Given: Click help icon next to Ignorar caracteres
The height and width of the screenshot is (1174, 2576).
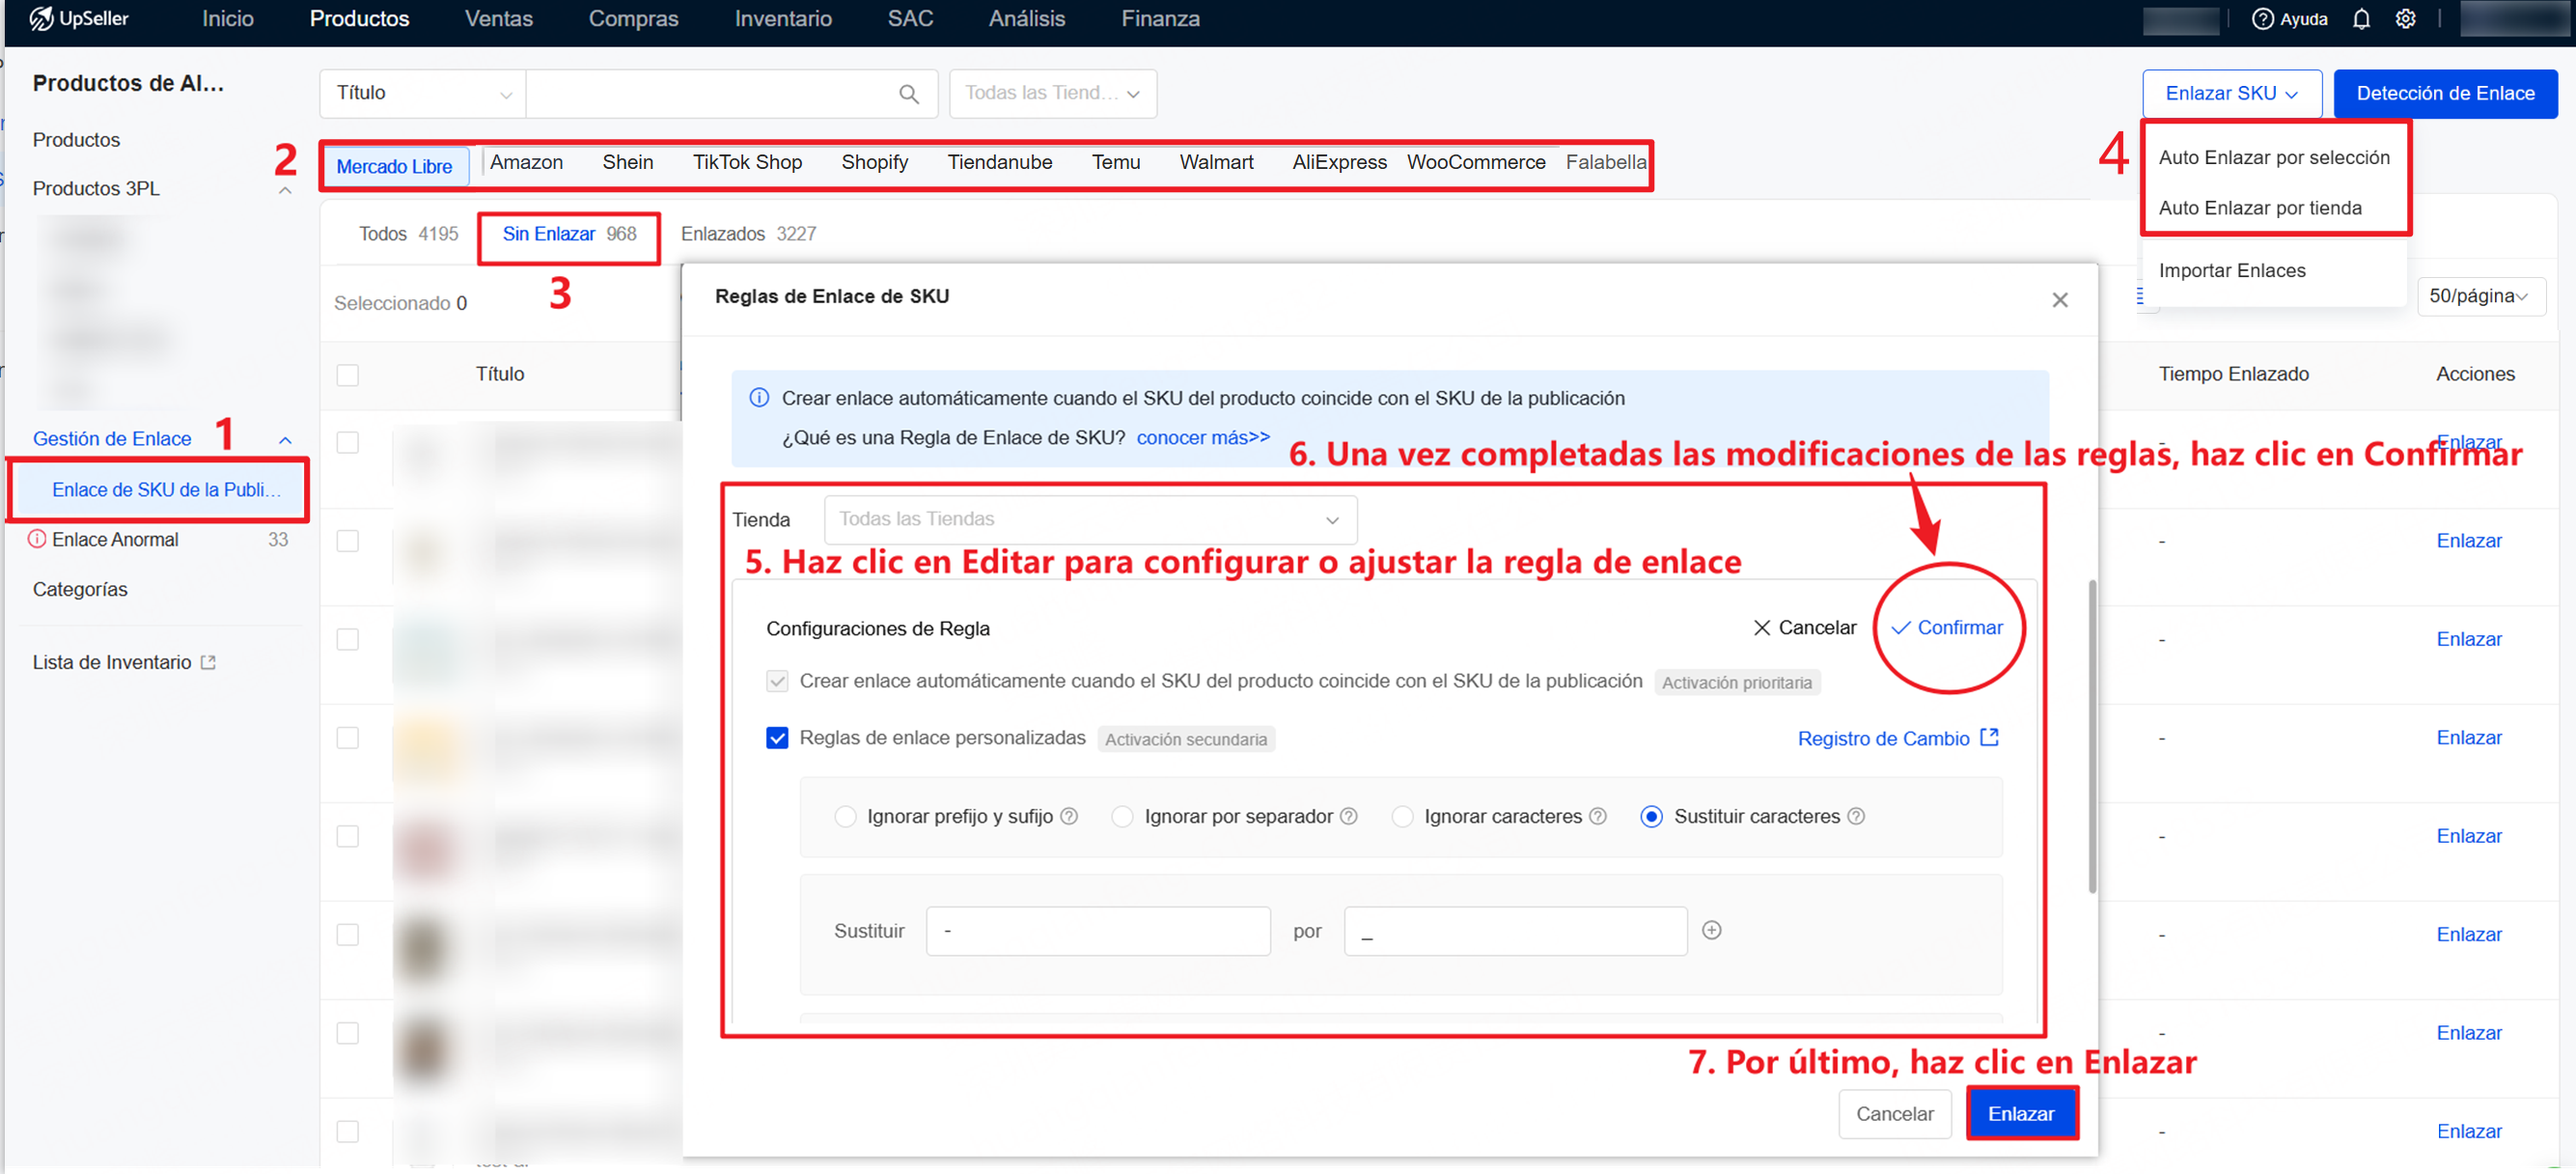Looking at the screenshot, I should click(x=1597, y=816).
